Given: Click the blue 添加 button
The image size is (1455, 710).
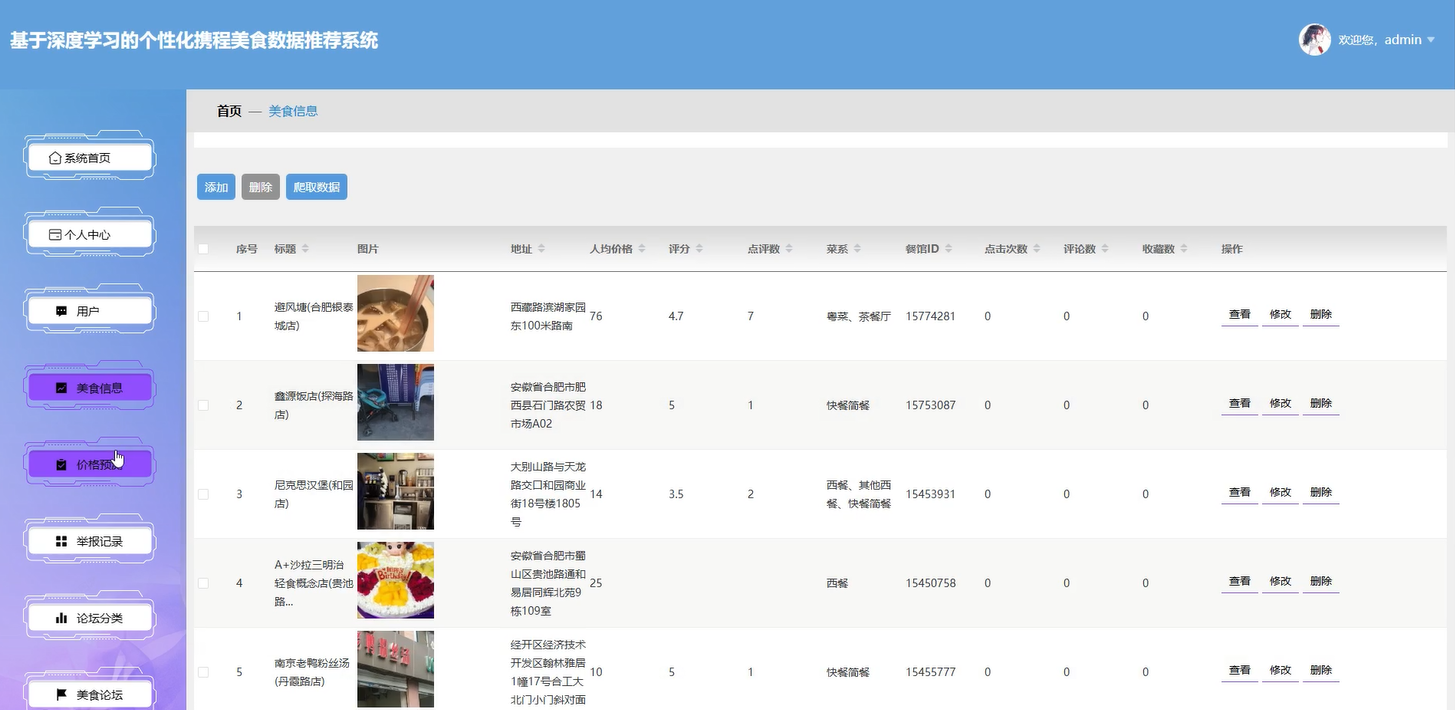Looking at the screenshot, I should pyautogui.click(x=216, y=187).
